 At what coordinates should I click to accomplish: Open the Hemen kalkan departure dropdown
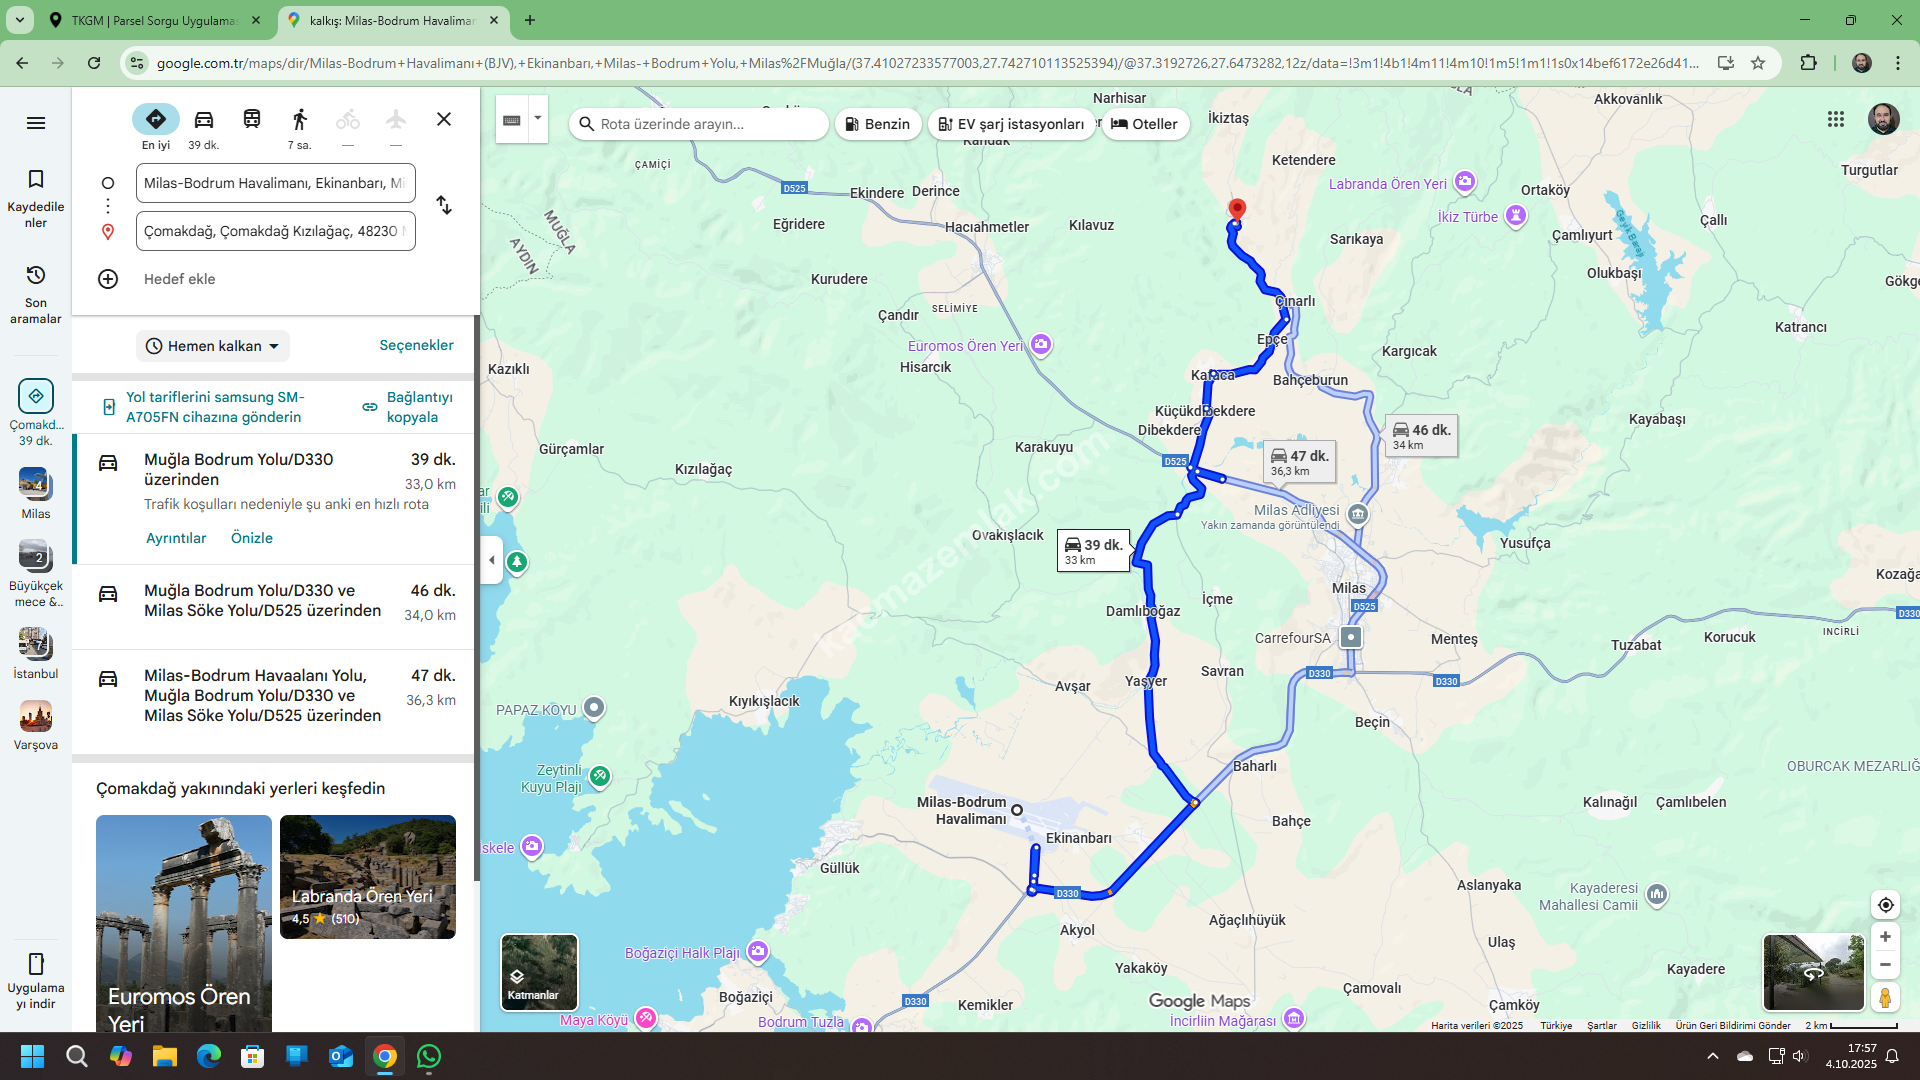click(213, 346)
